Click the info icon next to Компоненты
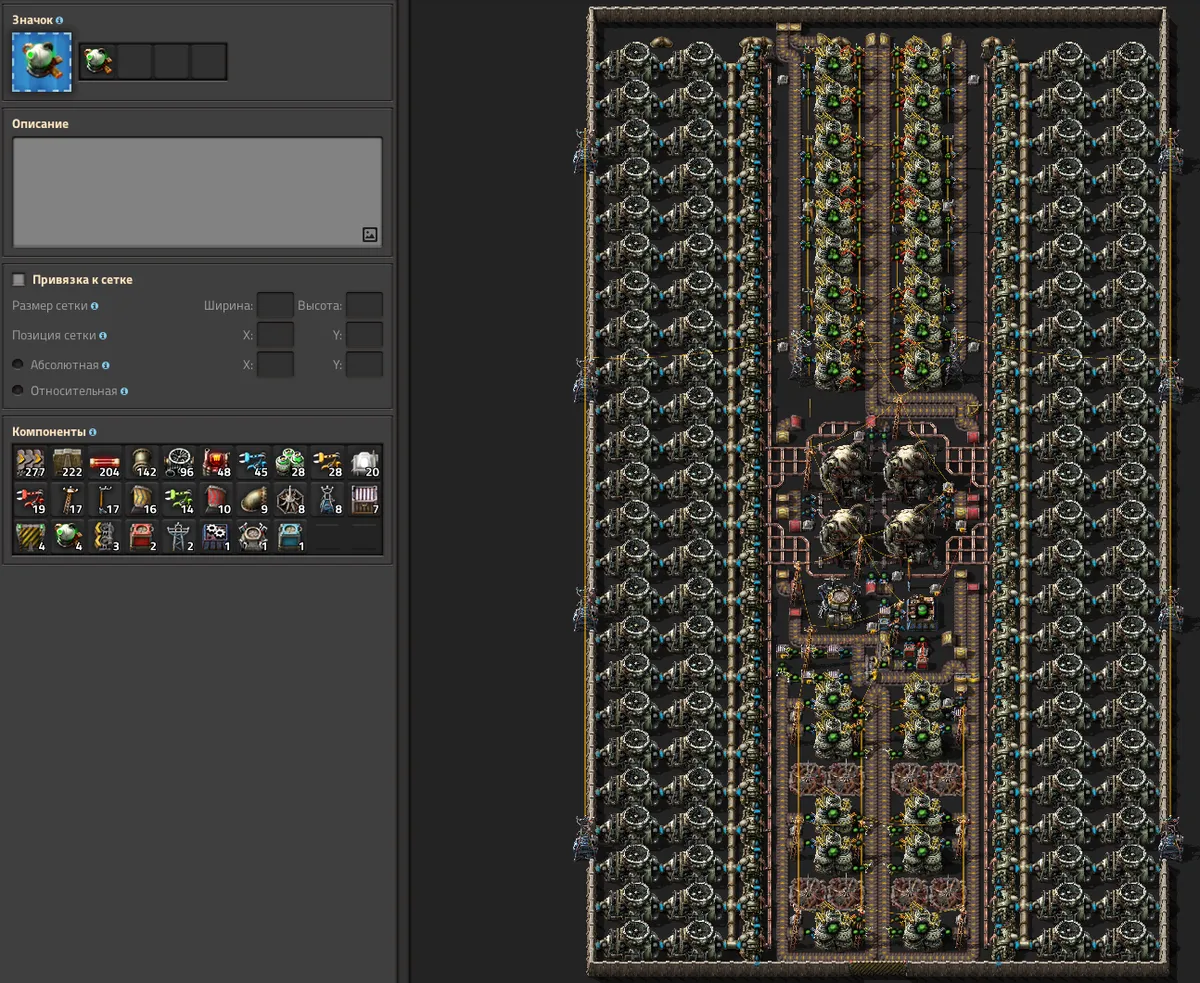 click(93, 432)
